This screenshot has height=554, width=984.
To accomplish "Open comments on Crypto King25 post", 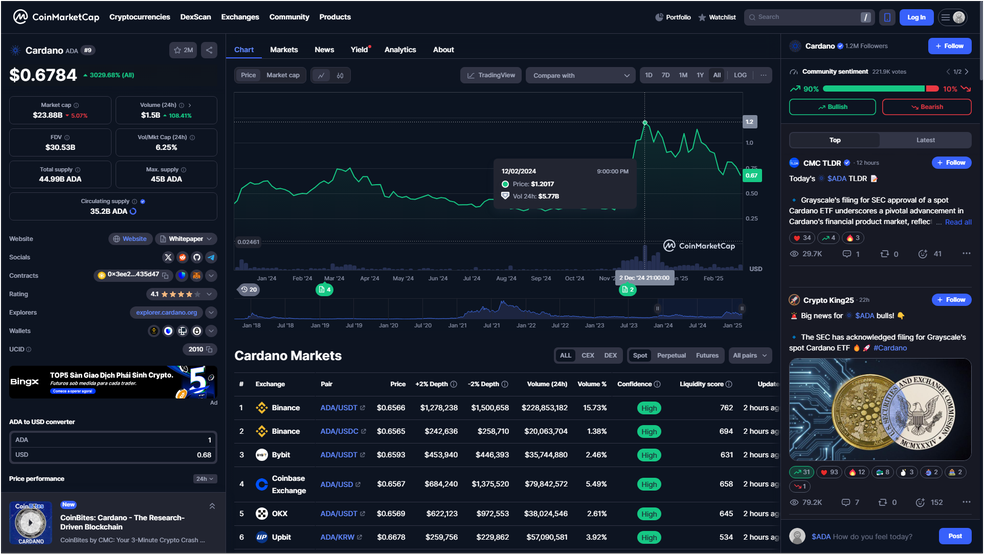I will tap(851, 503).
